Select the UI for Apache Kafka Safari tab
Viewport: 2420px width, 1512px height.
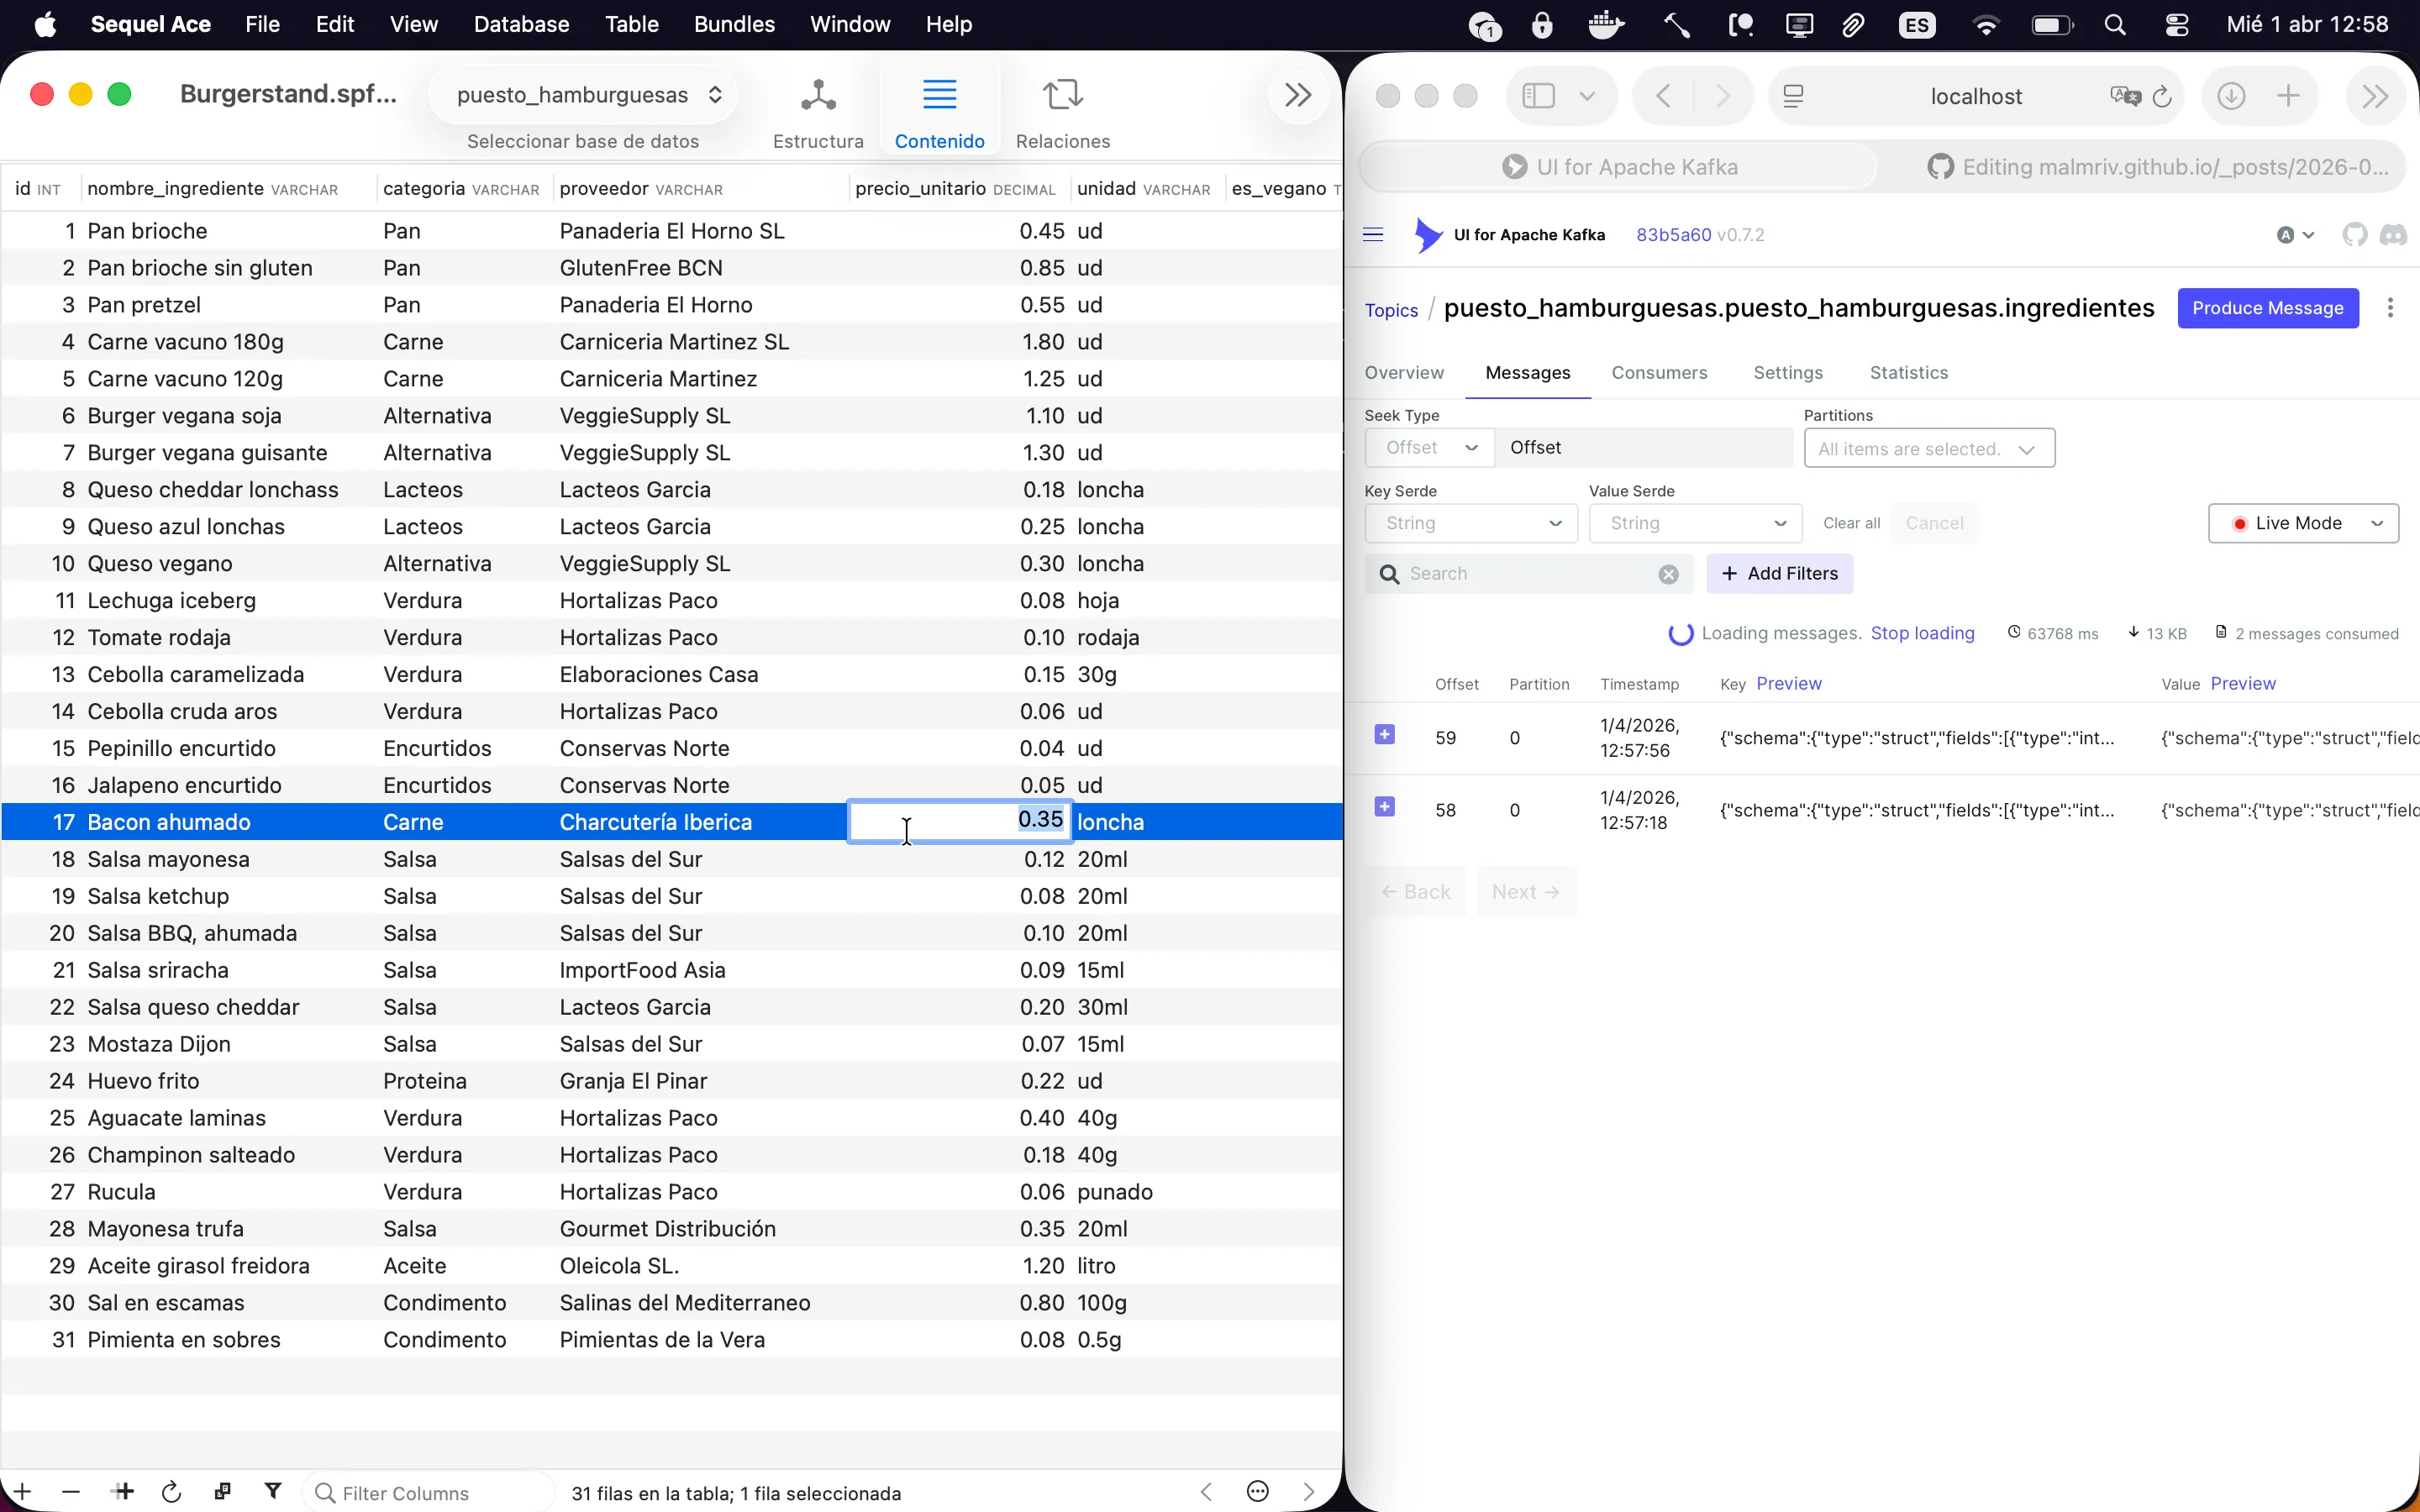click(x=1620, y=167)
